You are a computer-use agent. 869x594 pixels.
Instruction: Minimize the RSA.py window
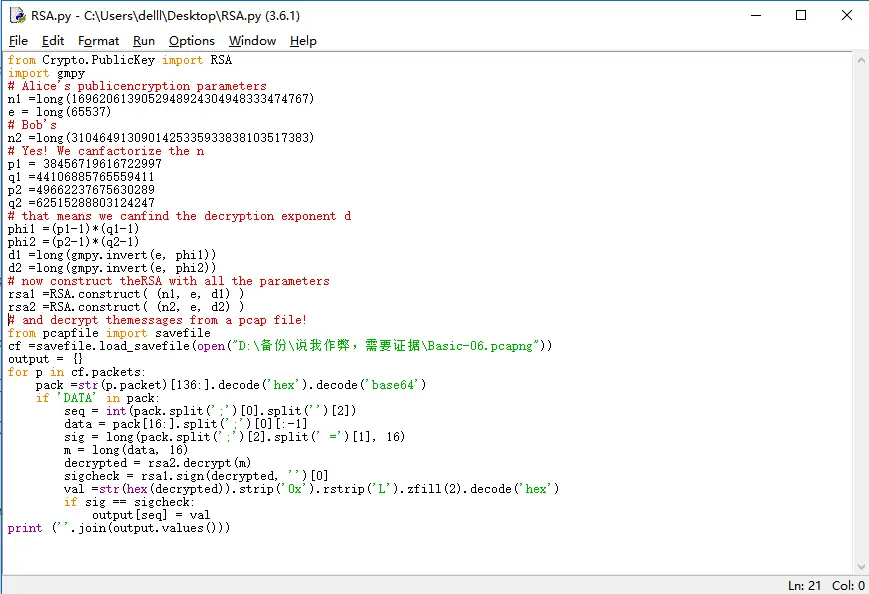click(756, 16)
